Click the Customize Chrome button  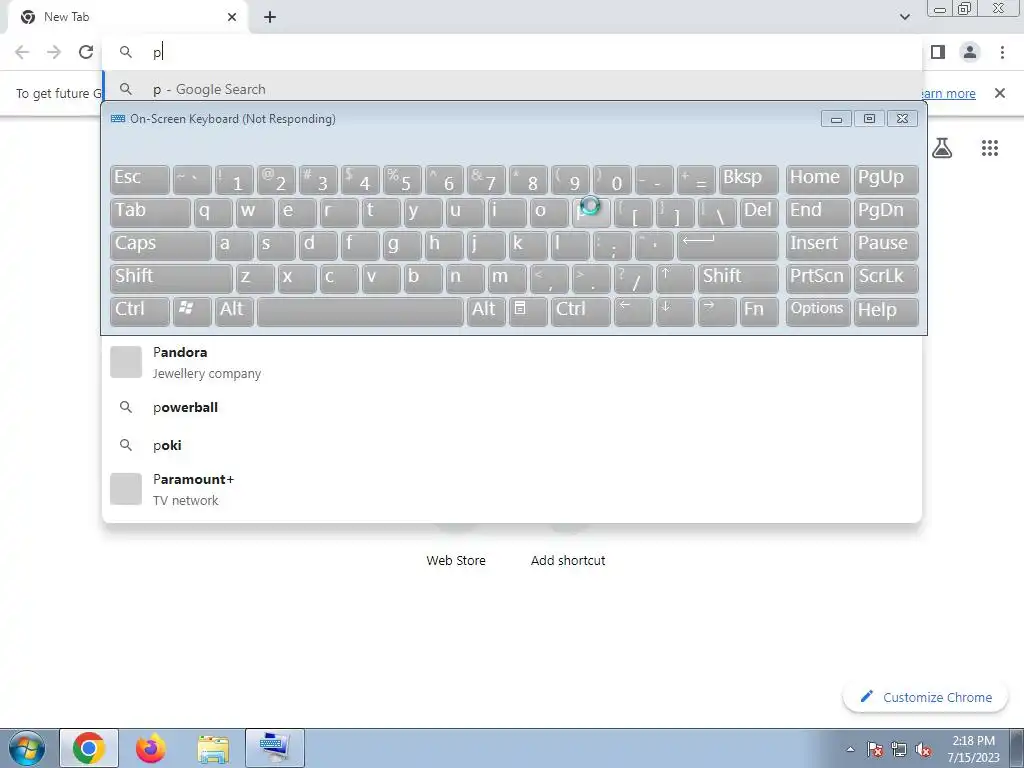pos(925,697)
